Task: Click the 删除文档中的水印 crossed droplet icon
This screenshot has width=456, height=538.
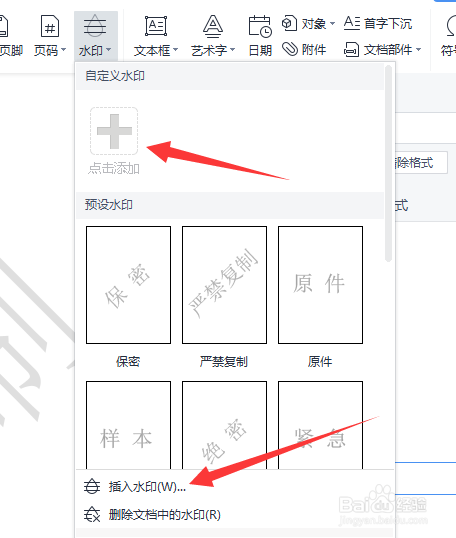Action: (92, 515)
